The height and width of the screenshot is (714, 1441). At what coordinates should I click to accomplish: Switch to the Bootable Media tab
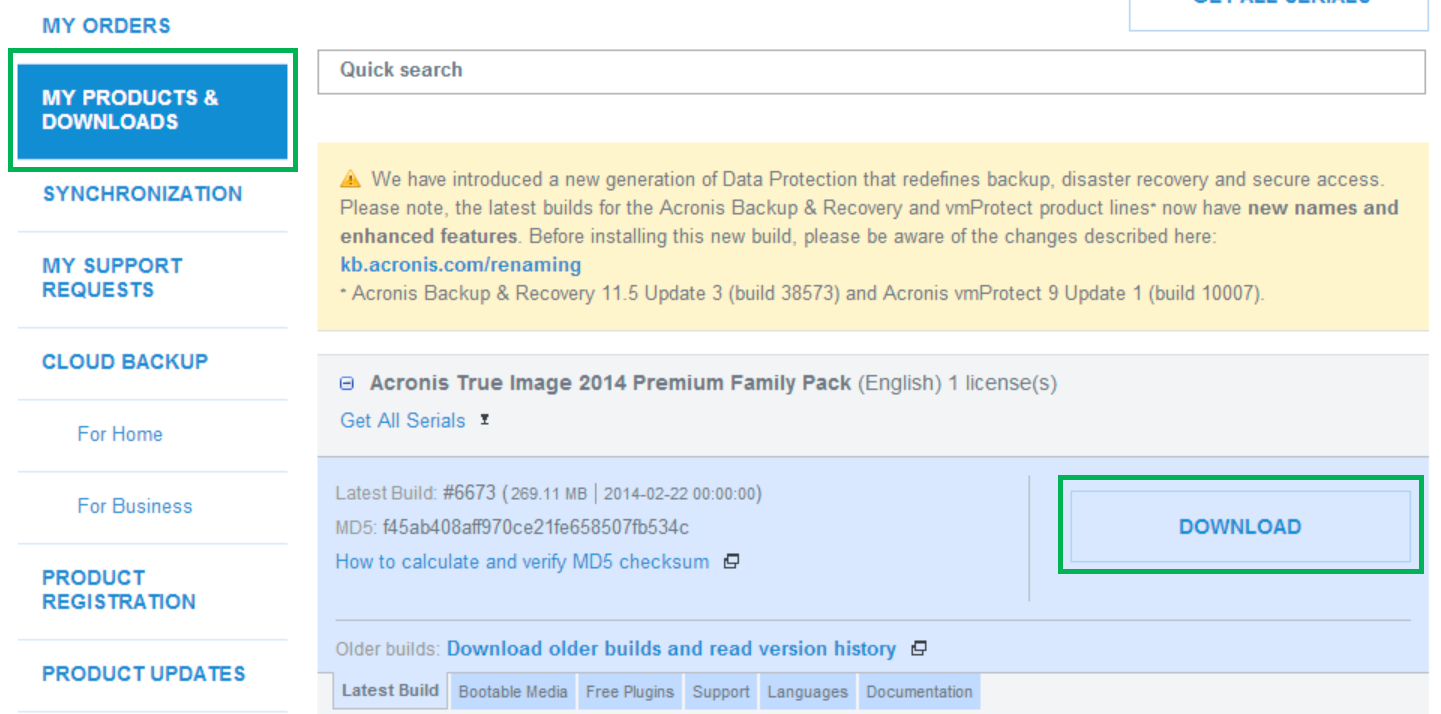tap(512, 690)
